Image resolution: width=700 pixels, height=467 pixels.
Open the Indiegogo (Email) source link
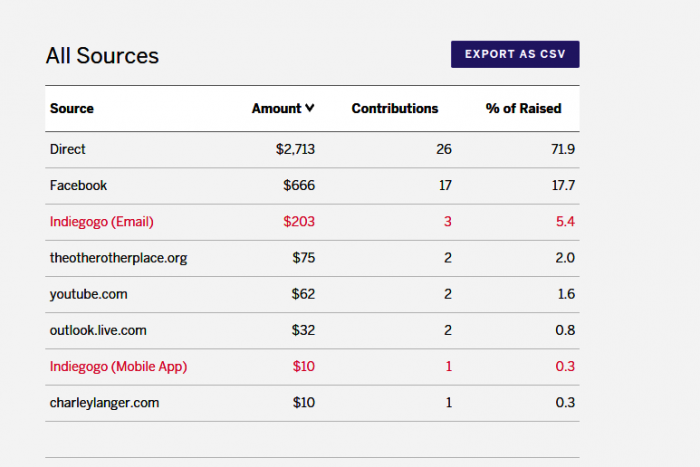pyautogui.click(x=101, y=221)
